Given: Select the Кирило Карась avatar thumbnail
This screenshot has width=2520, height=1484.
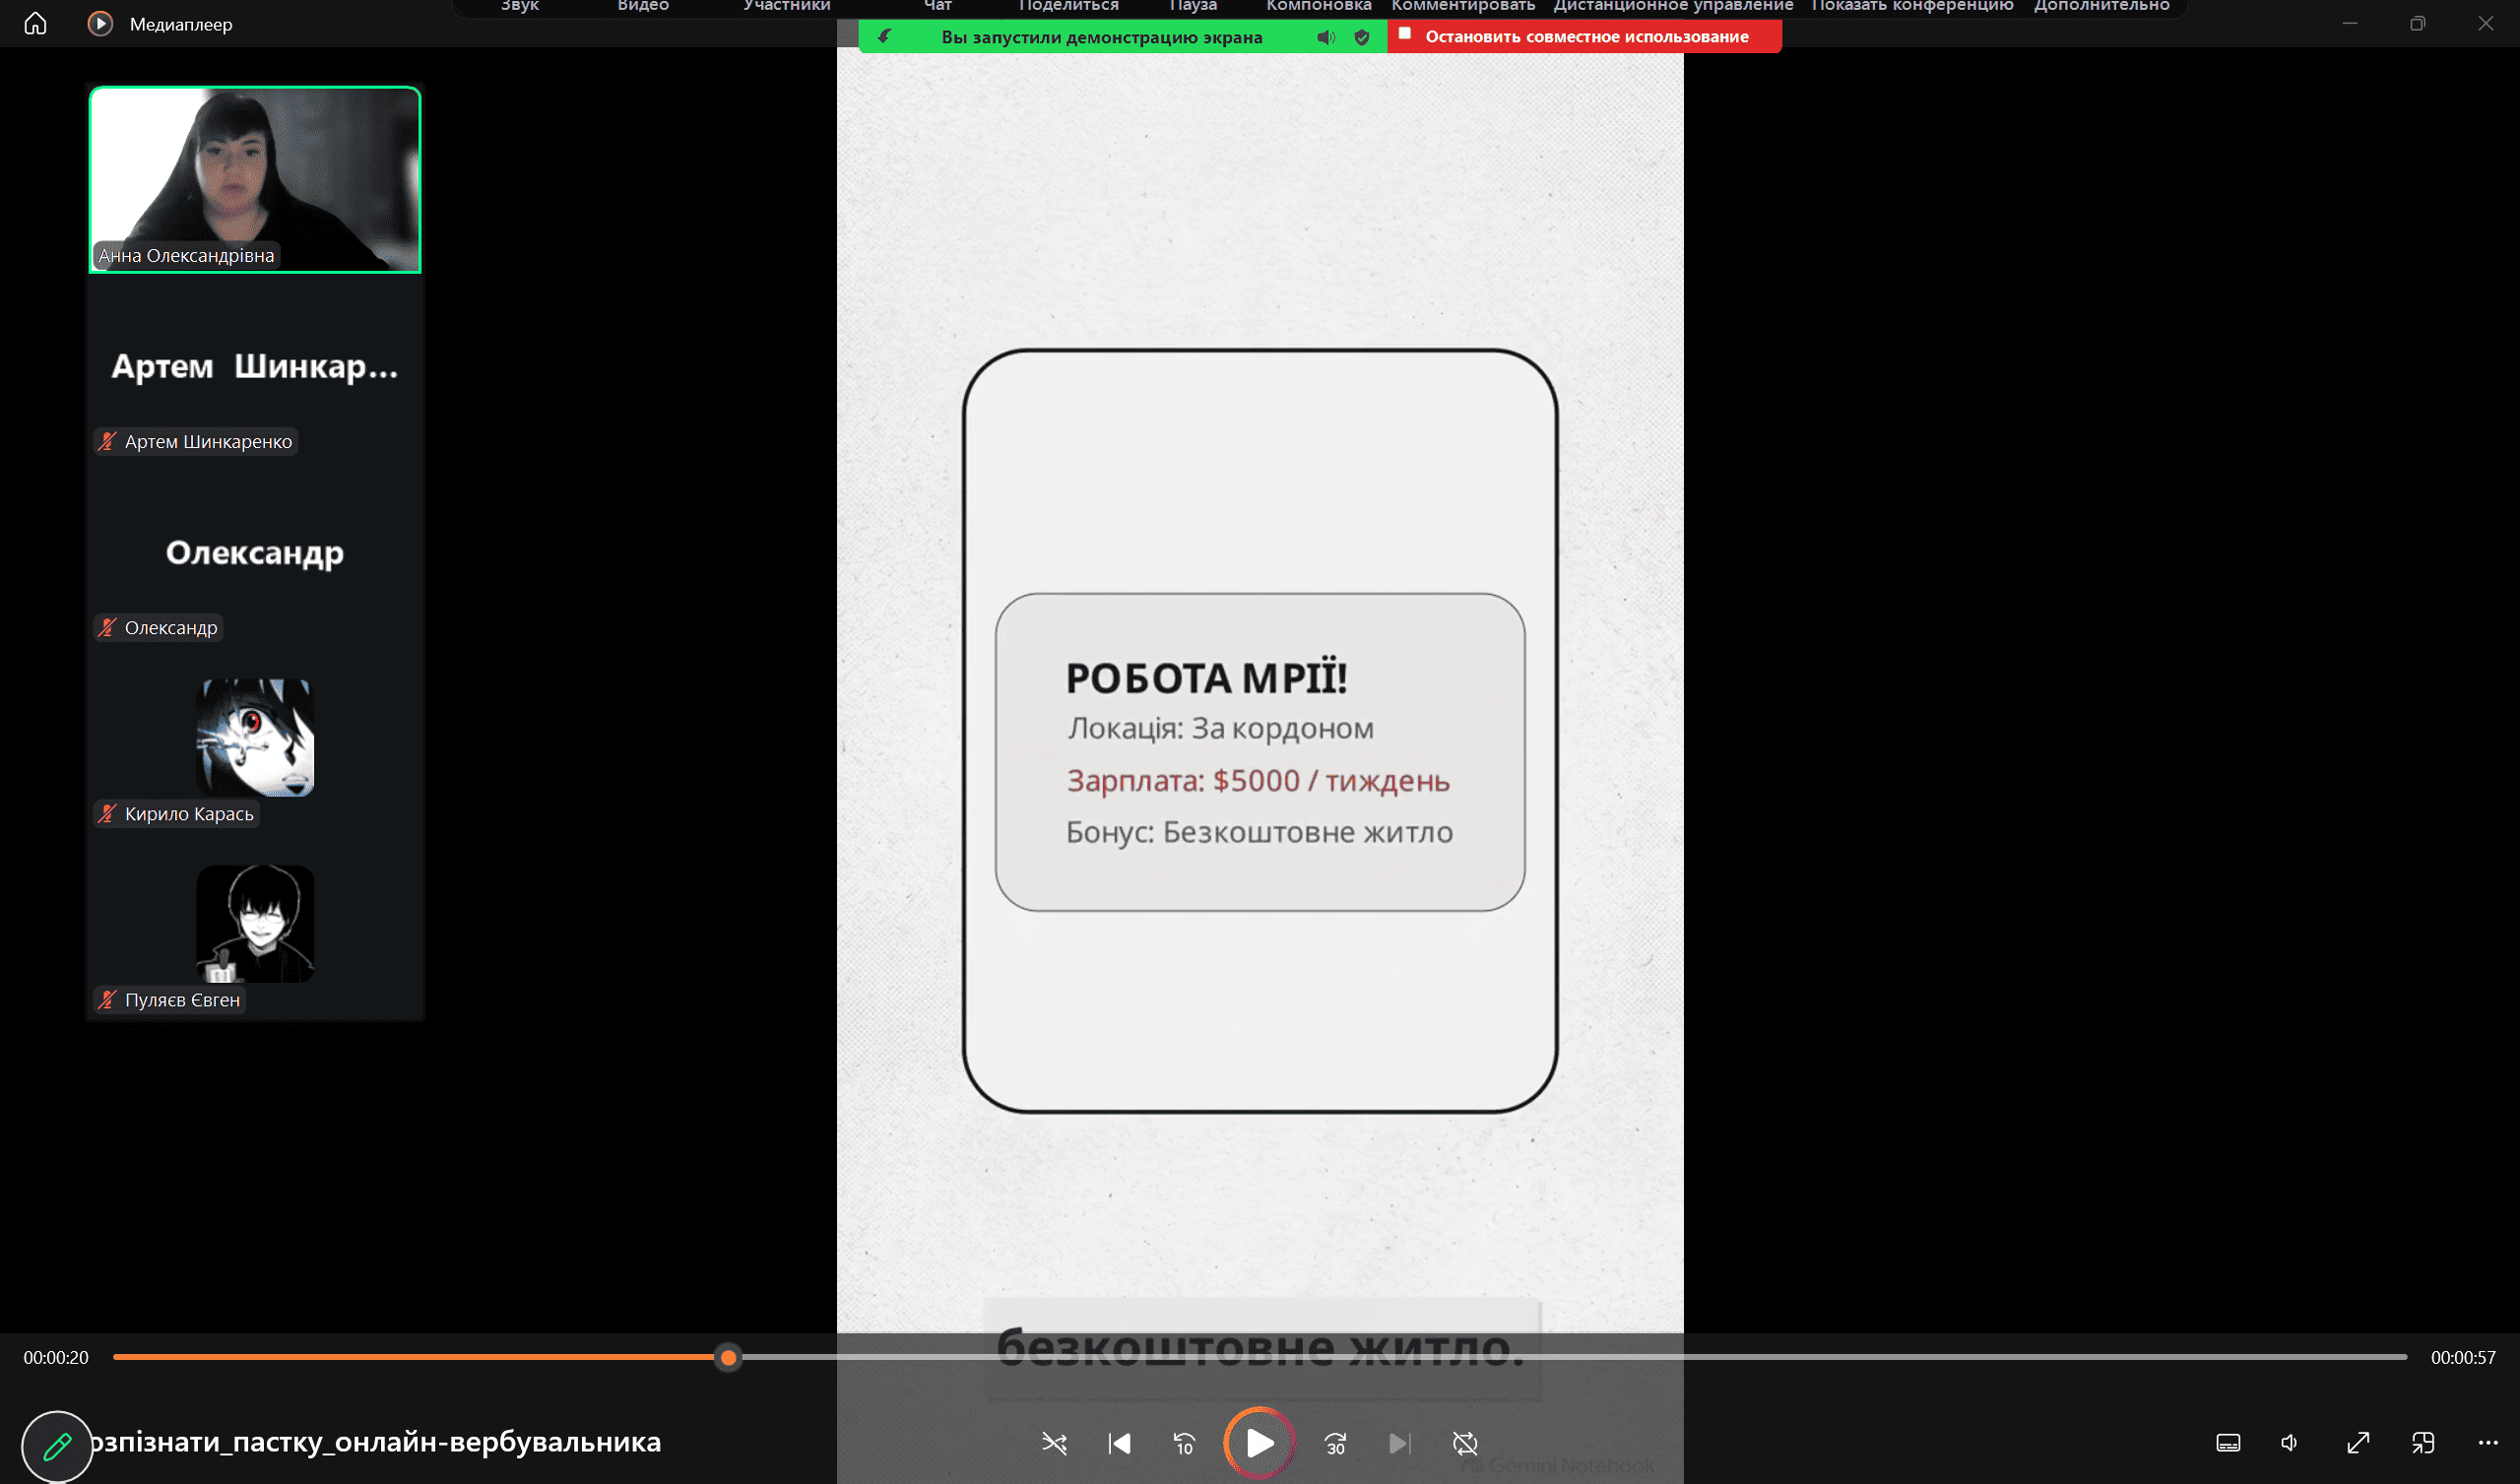Looking at the screenshot, I should click(255, 738).
